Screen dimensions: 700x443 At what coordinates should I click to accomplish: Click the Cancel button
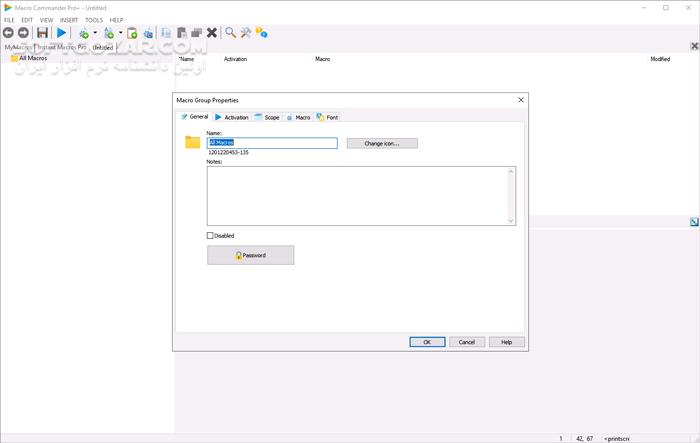pos(467,342)
